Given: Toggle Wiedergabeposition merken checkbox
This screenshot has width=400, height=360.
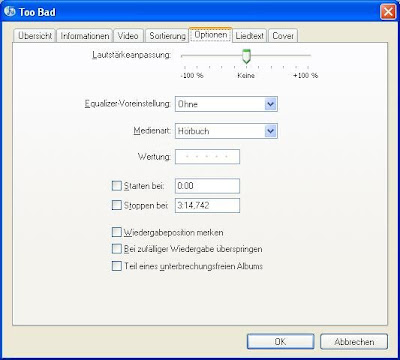Looking at the screenshot, I should (117, 232).
